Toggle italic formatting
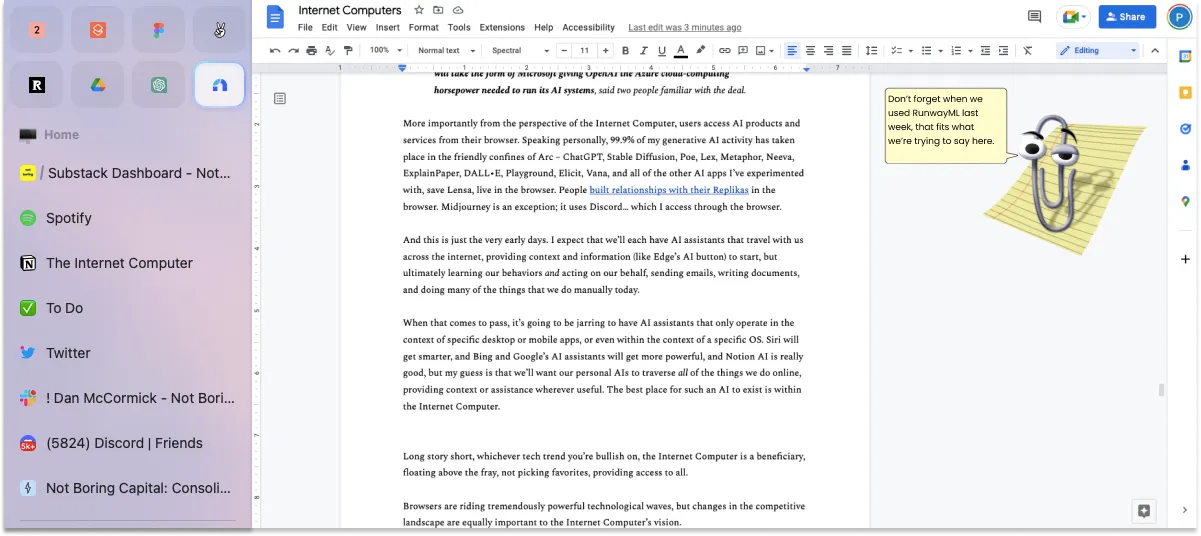The image size is (1201, 536). click(x=643, y=50)
